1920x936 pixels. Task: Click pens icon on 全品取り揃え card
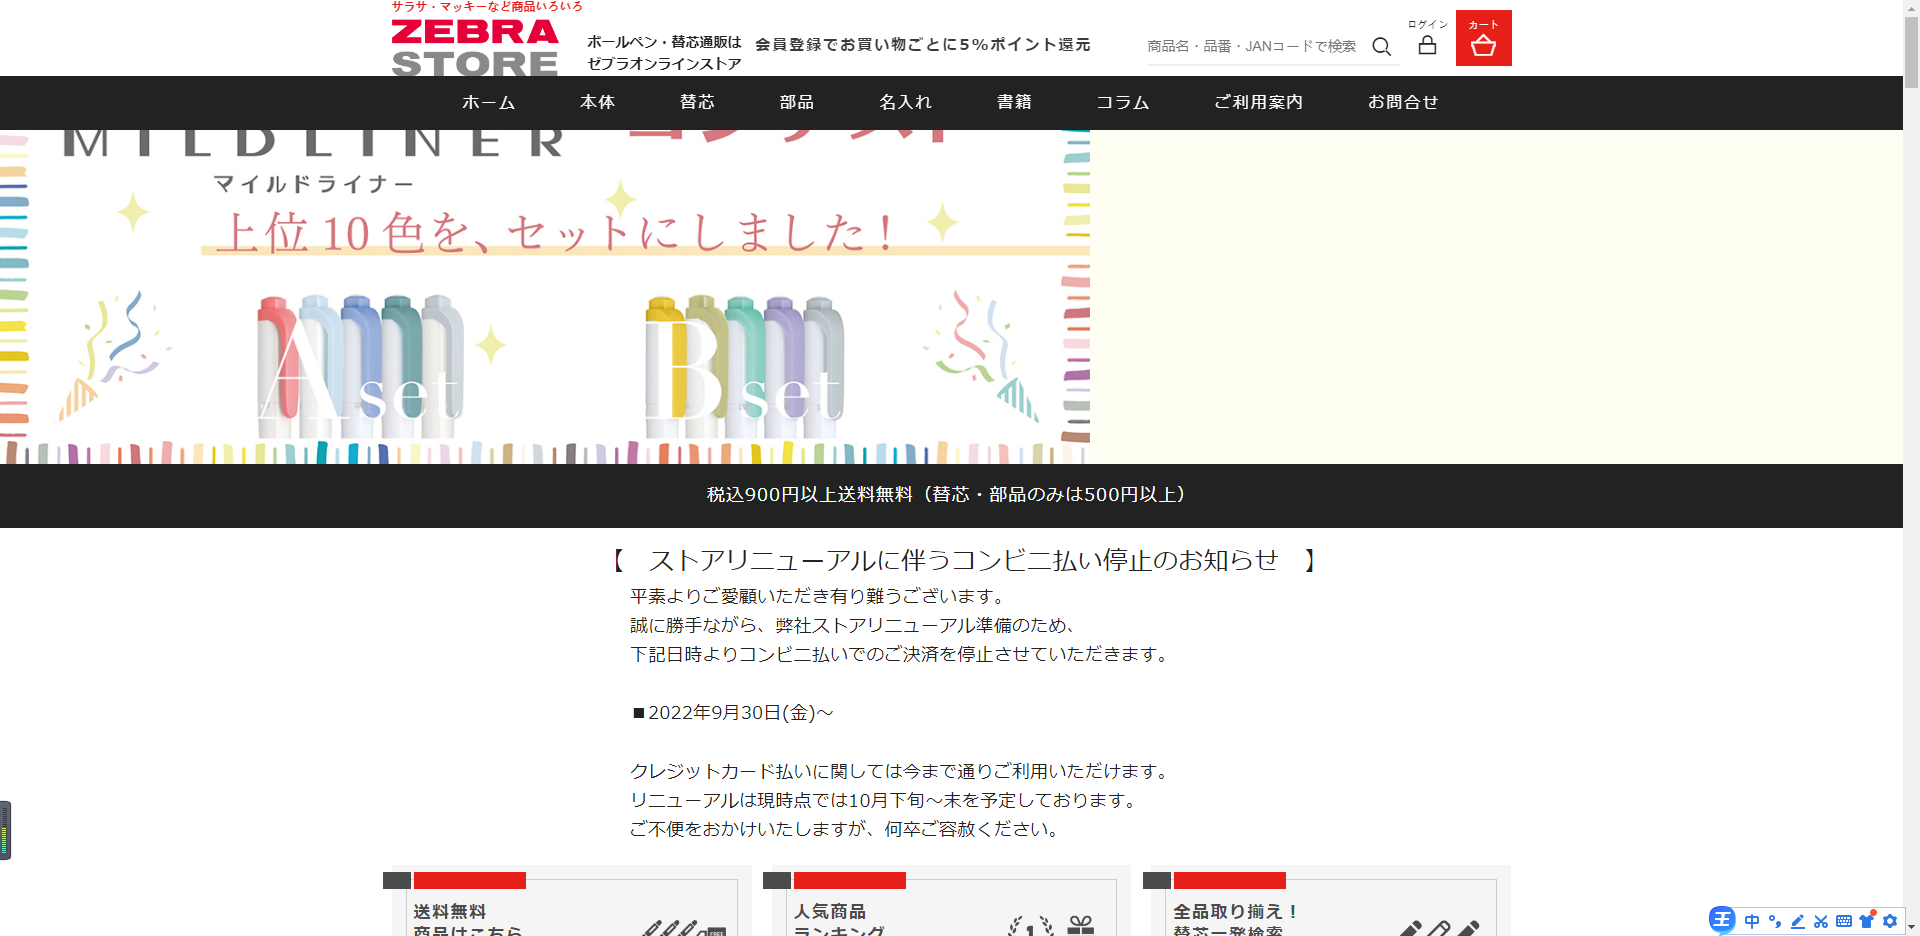[x=1439, y=927]
